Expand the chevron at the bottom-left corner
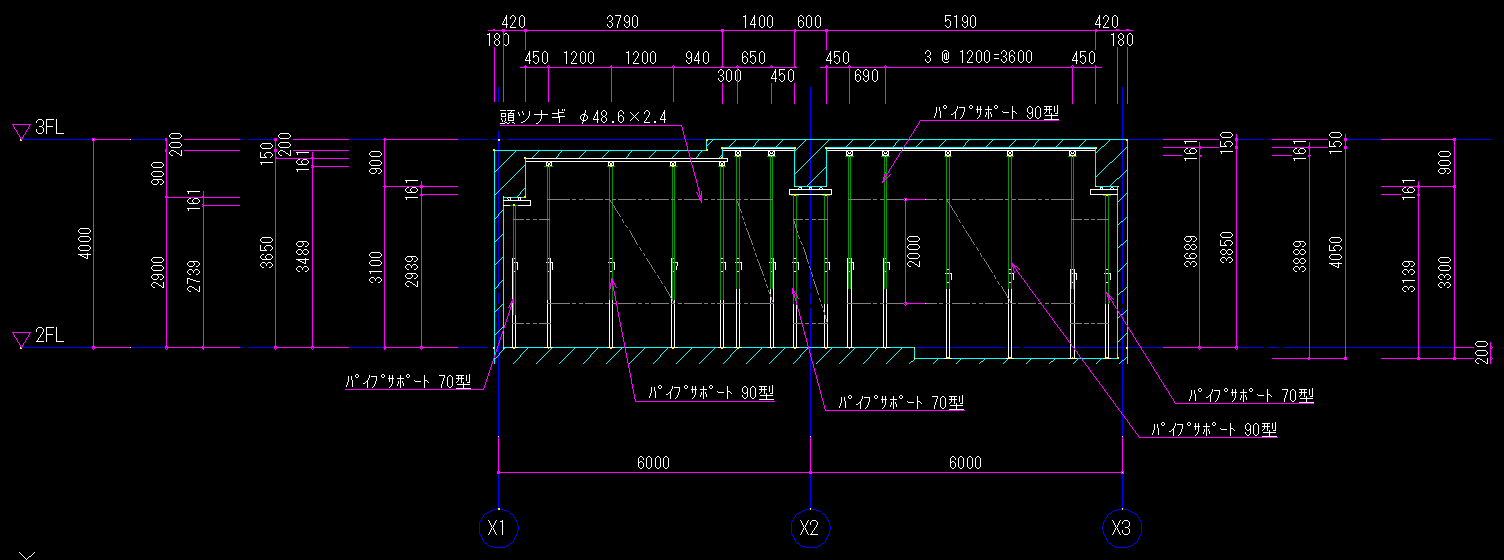The width and height of the screenshot is (1504, 560). [28, 554]
